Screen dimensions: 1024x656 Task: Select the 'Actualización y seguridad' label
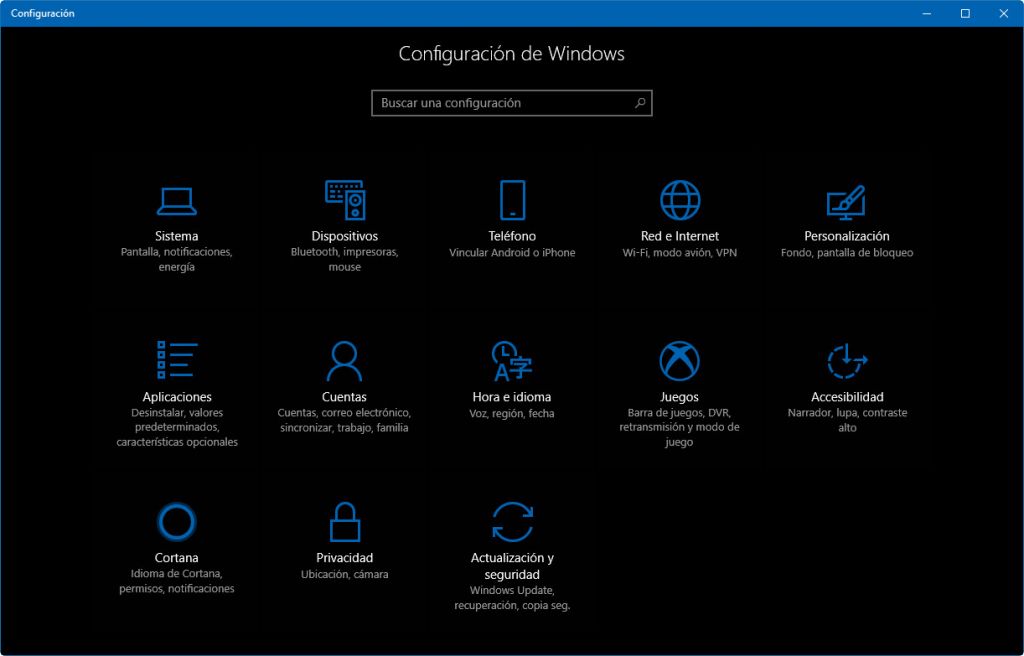512,566
